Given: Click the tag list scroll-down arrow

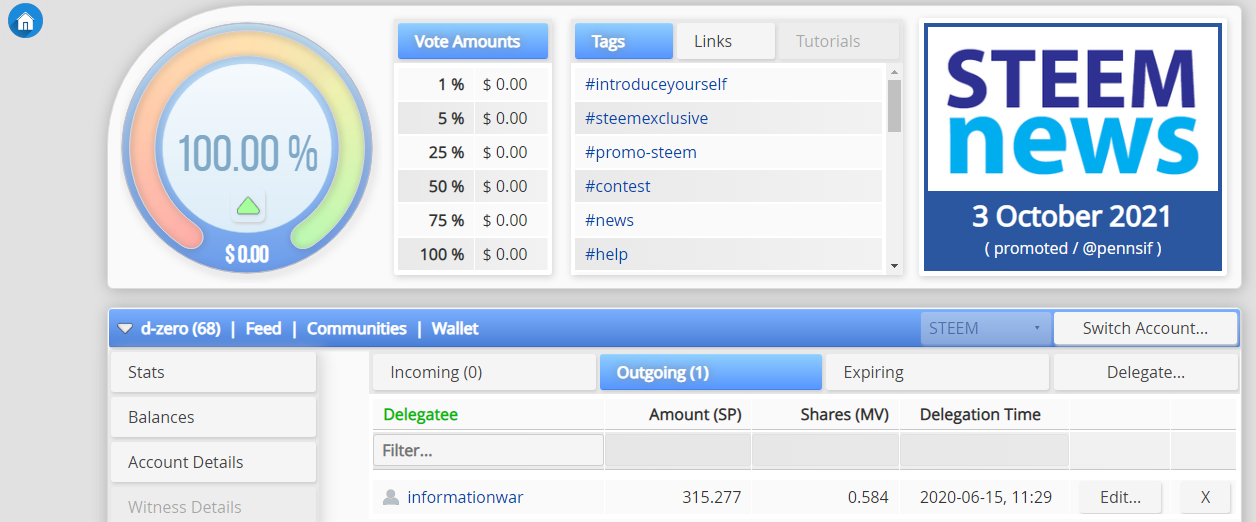Looking at the screenshot, I should [894, 266].
